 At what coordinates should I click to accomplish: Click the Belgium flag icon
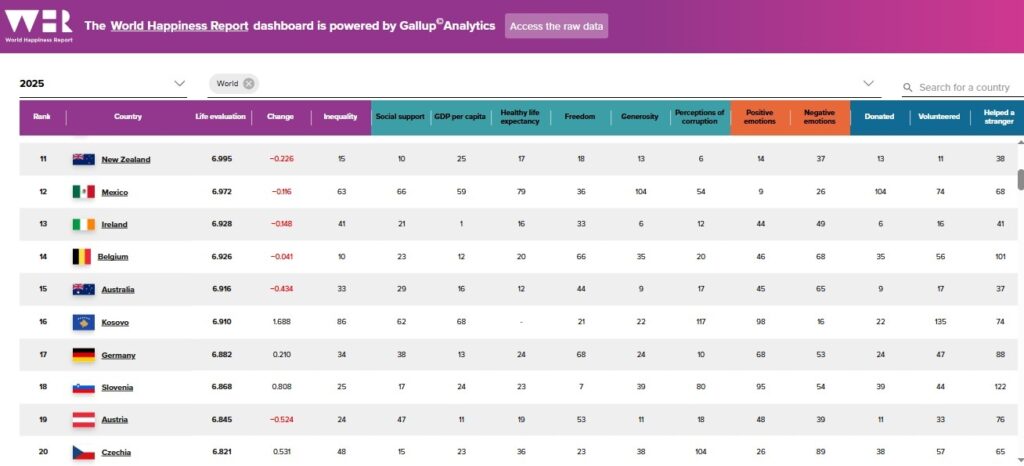pyautogui.click(x=82, y=257)
